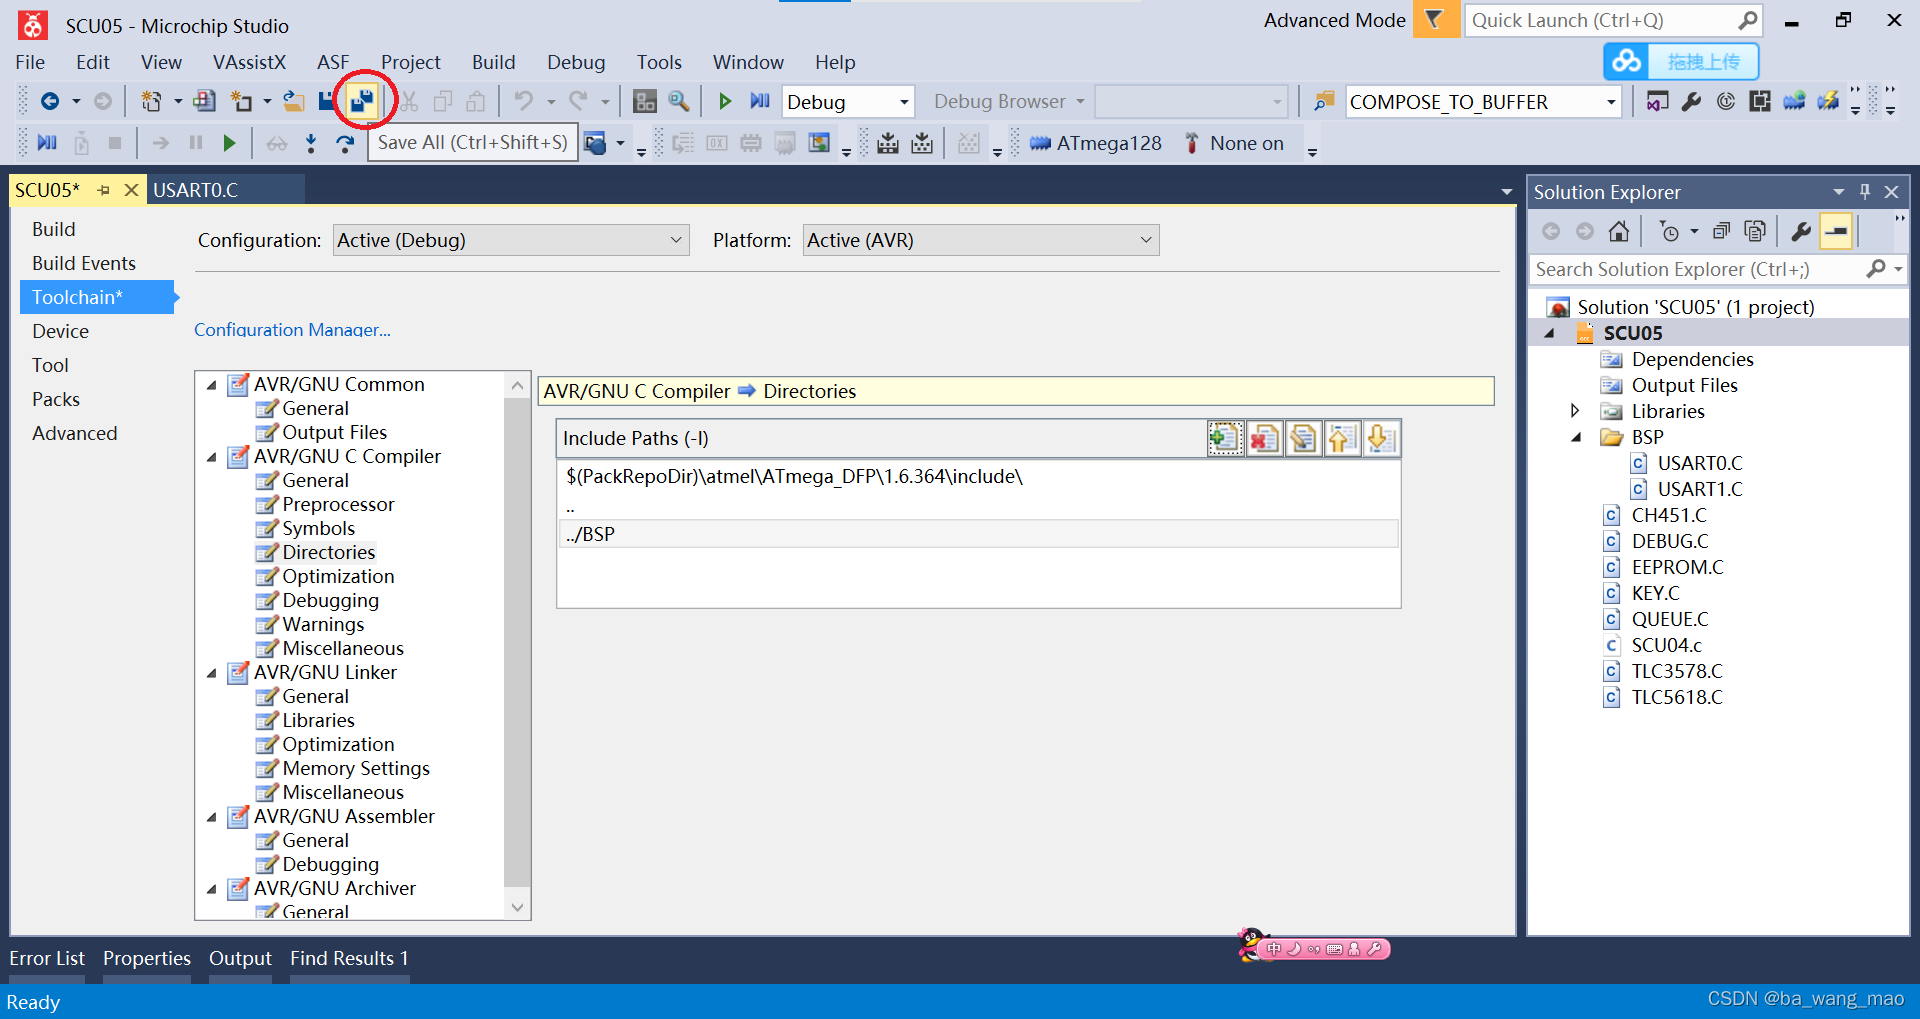Collapse the AVR/GNU Linker node
The height and width of the screenshot is (1019, 1920).
click(212, 673)
